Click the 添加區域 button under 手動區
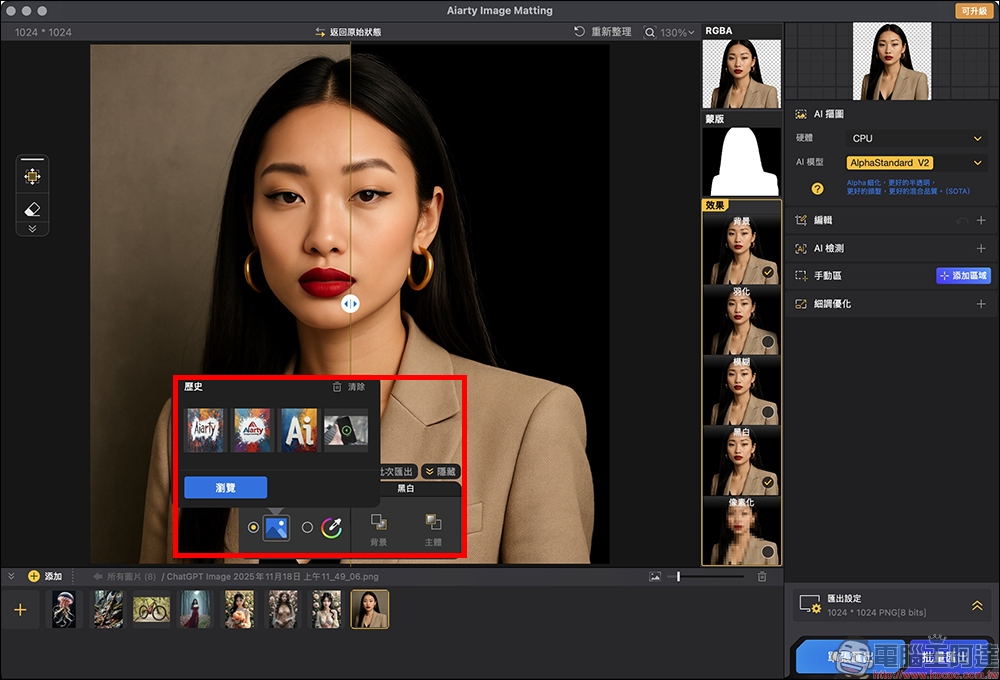Image resolution: width=1000 pixels, height=680 pixels. click(962, 275)
